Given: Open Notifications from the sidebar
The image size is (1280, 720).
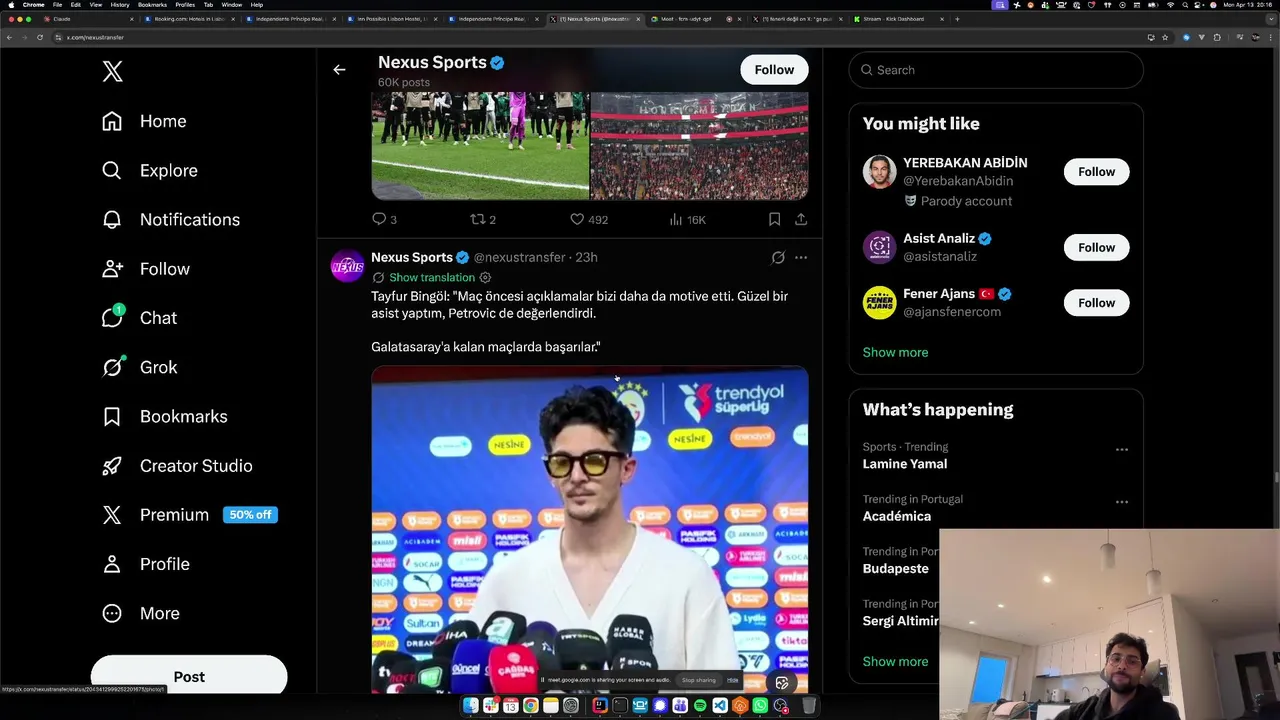Looking at the screenshot, I should click(171, 219).
